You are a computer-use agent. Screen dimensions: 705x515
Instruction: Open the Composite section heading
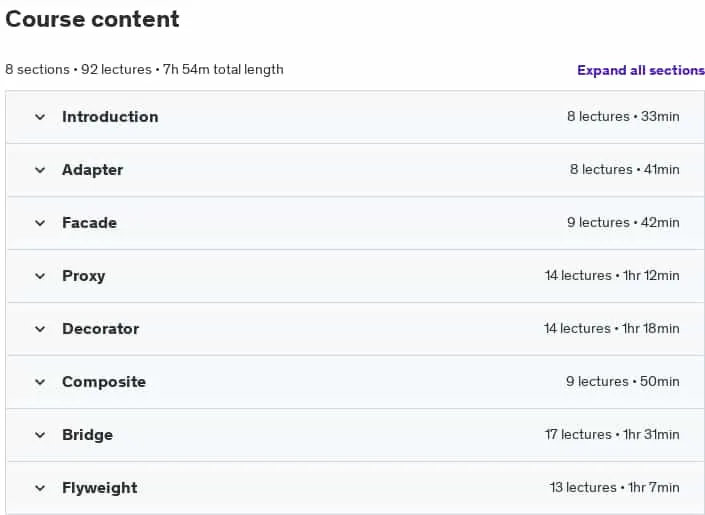pos(104,382)
